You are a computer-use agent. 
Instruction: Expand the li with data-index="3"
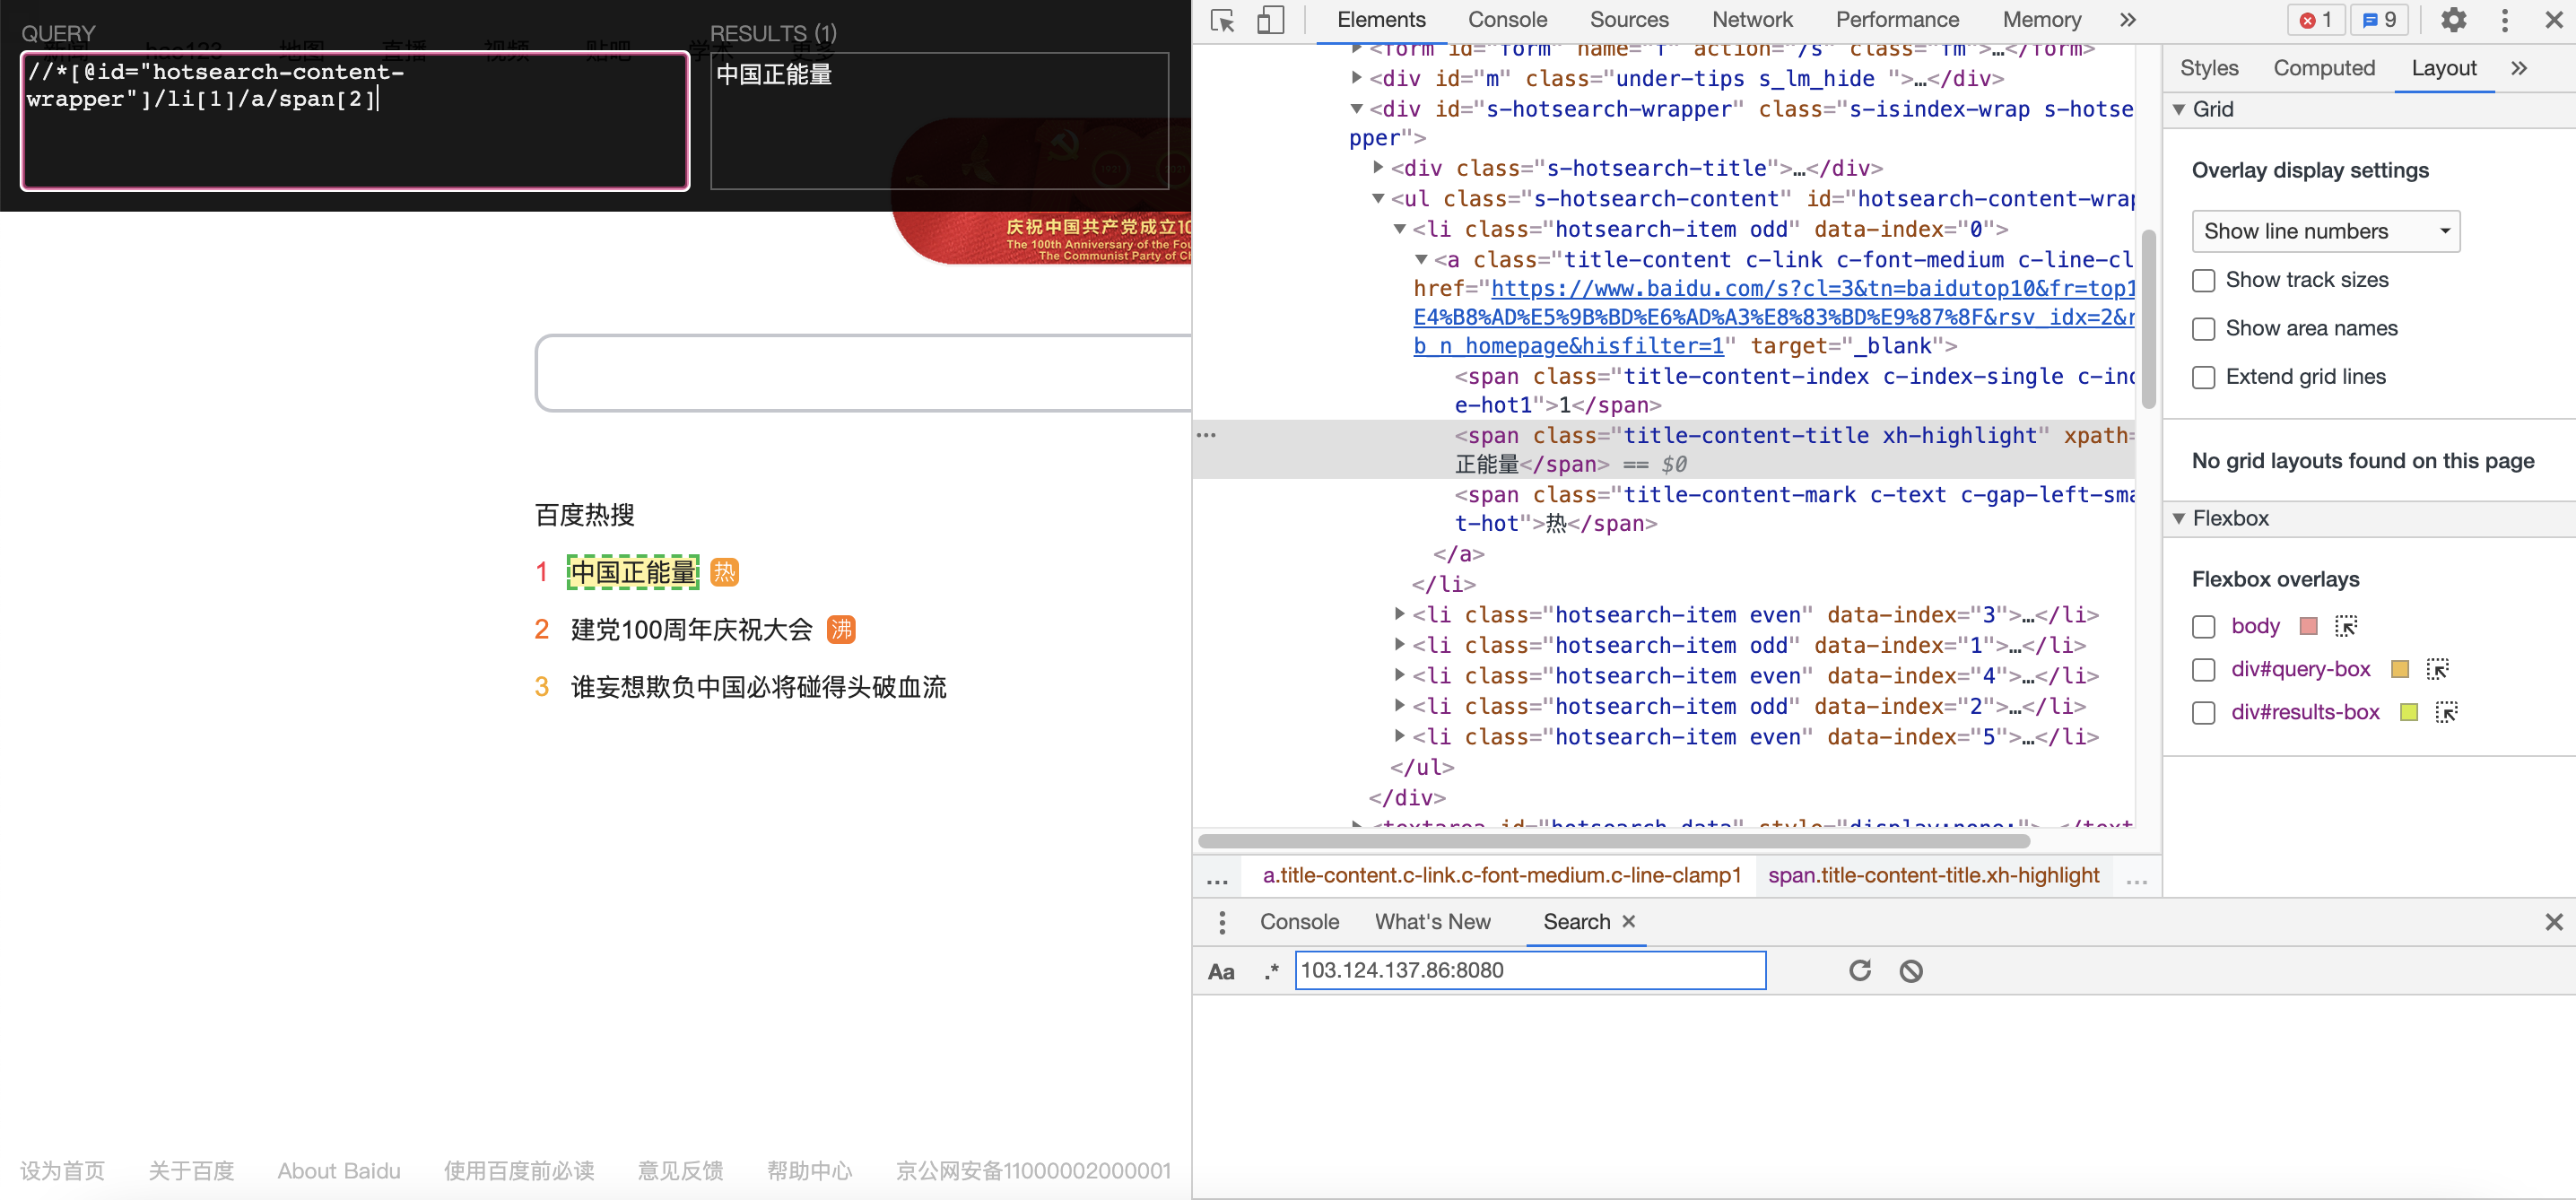pos(1400,614)
